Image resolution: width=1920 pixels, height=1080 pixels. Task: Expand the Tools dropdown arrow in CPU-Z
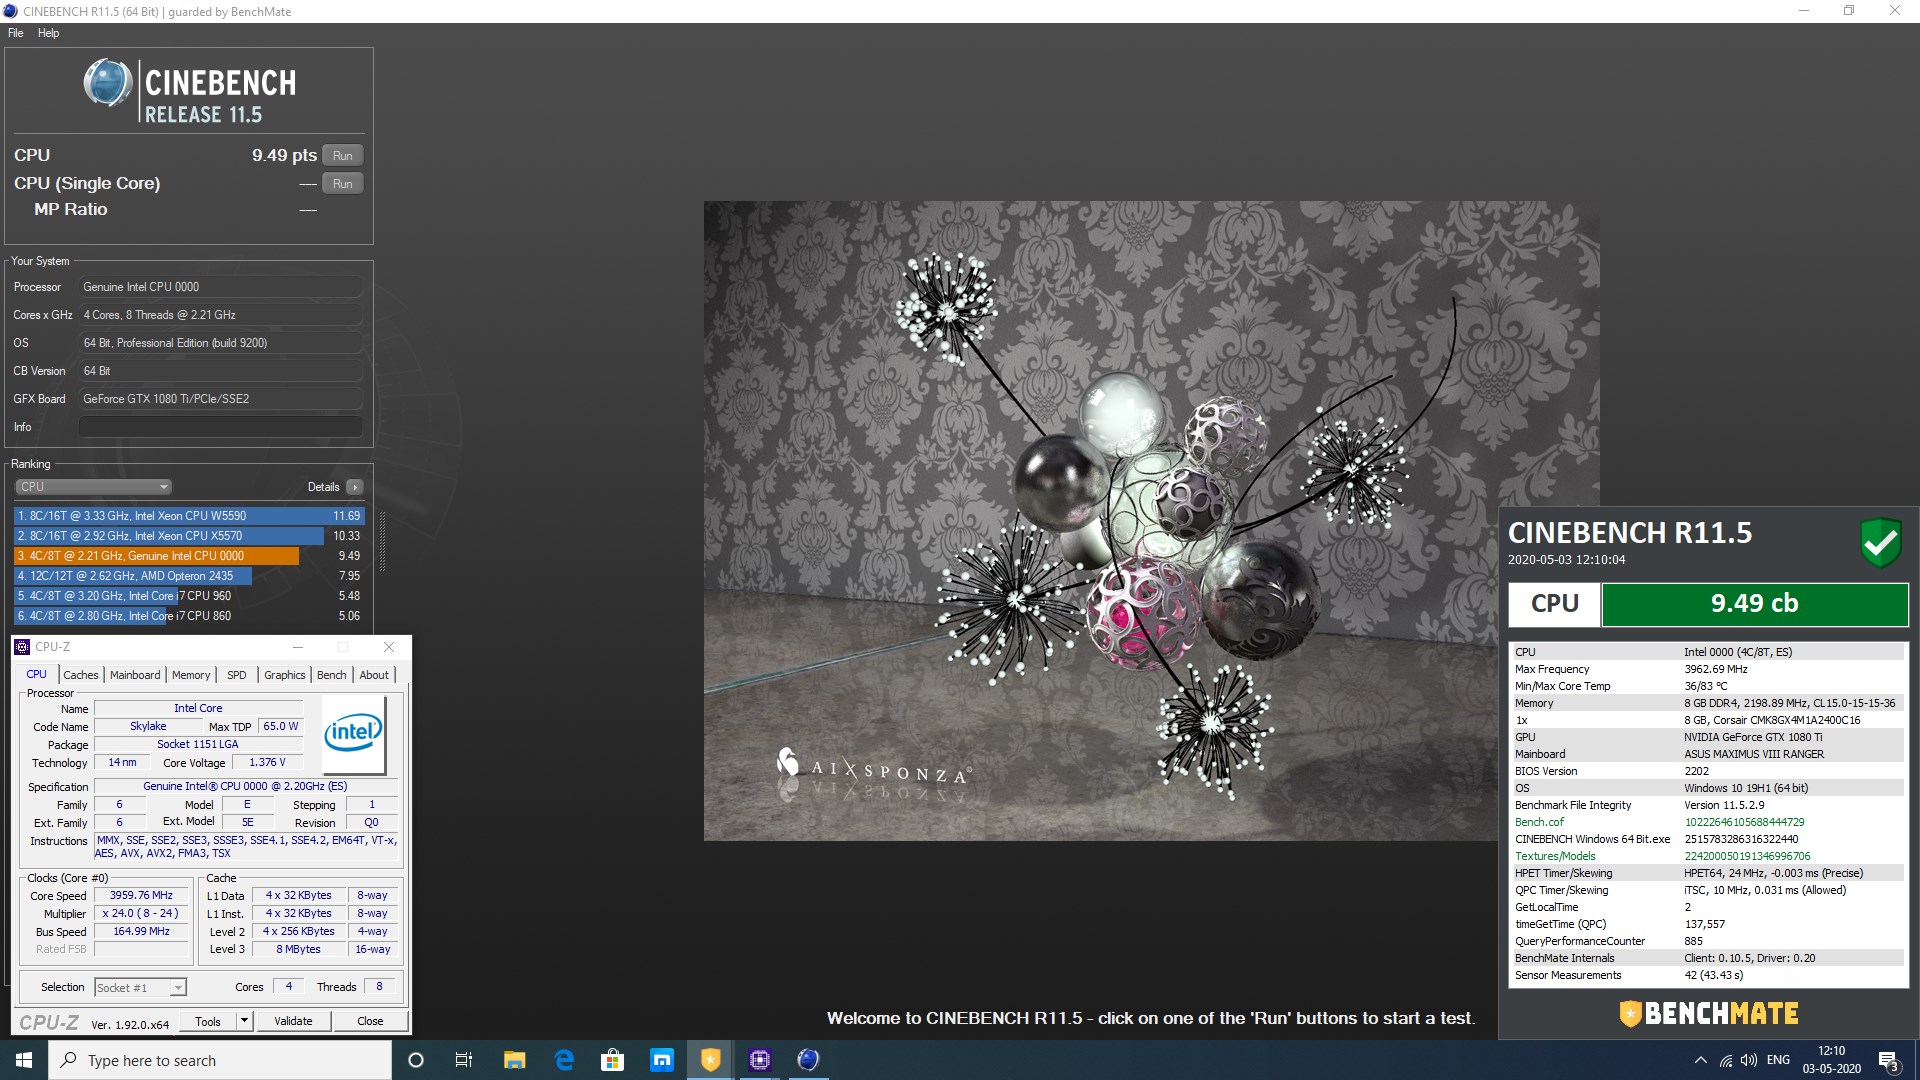244,1021
